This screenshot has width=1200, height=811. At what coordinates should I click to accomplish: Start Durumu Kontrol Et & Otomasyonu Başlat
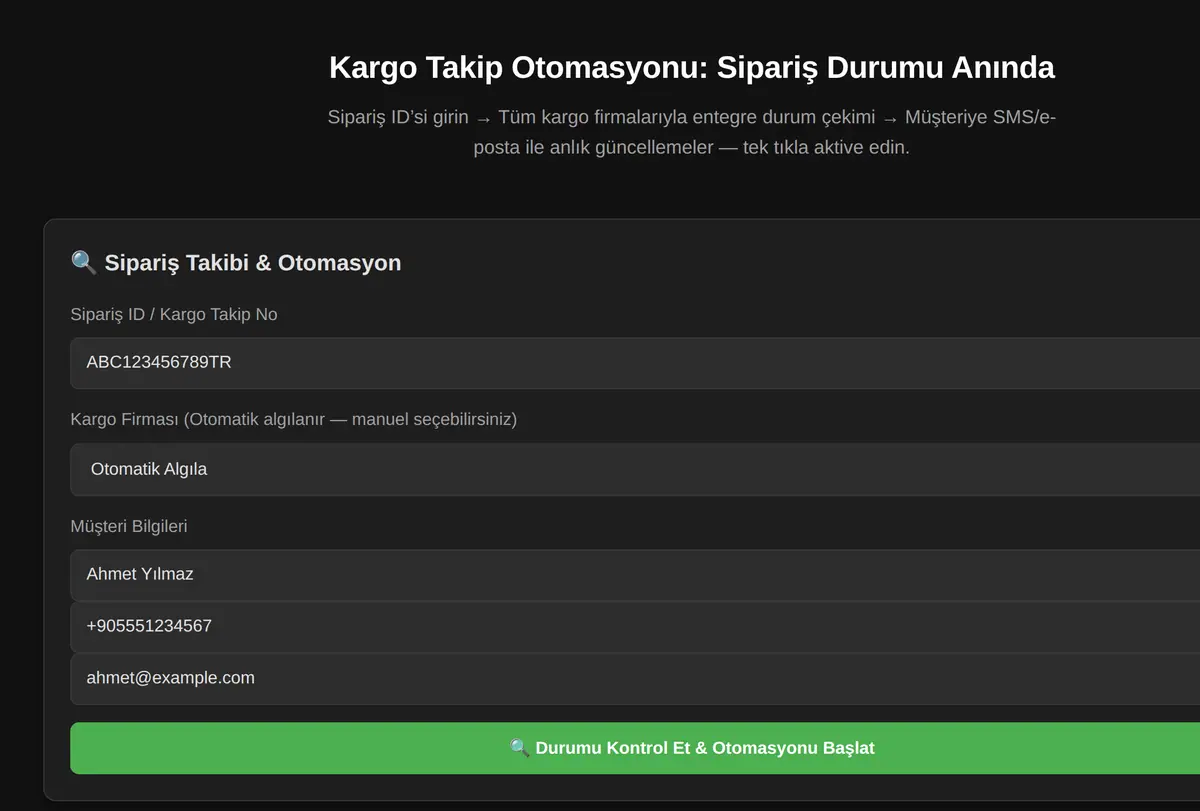(x=635, y=748)
